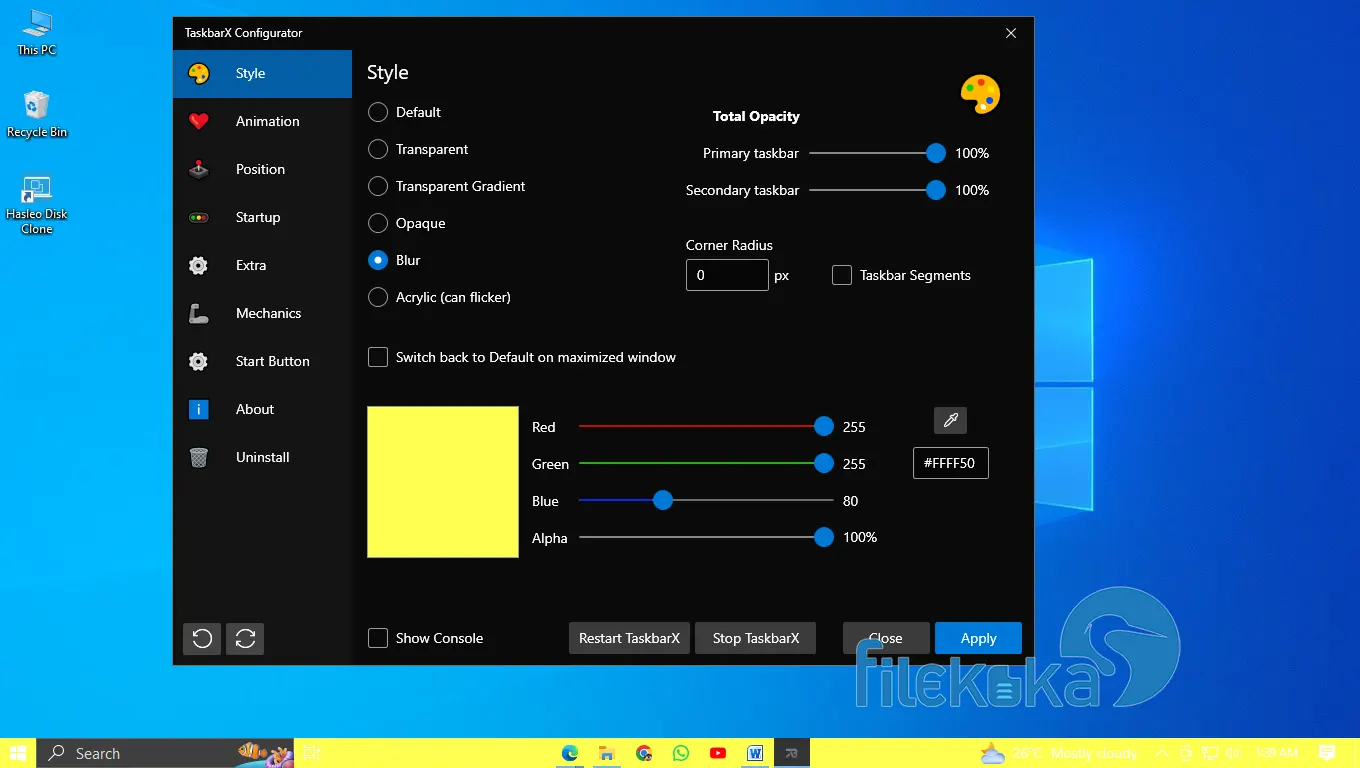Select the Opaque style option
The height and width of the screenshot is (768, 1360).
point(407,223)
